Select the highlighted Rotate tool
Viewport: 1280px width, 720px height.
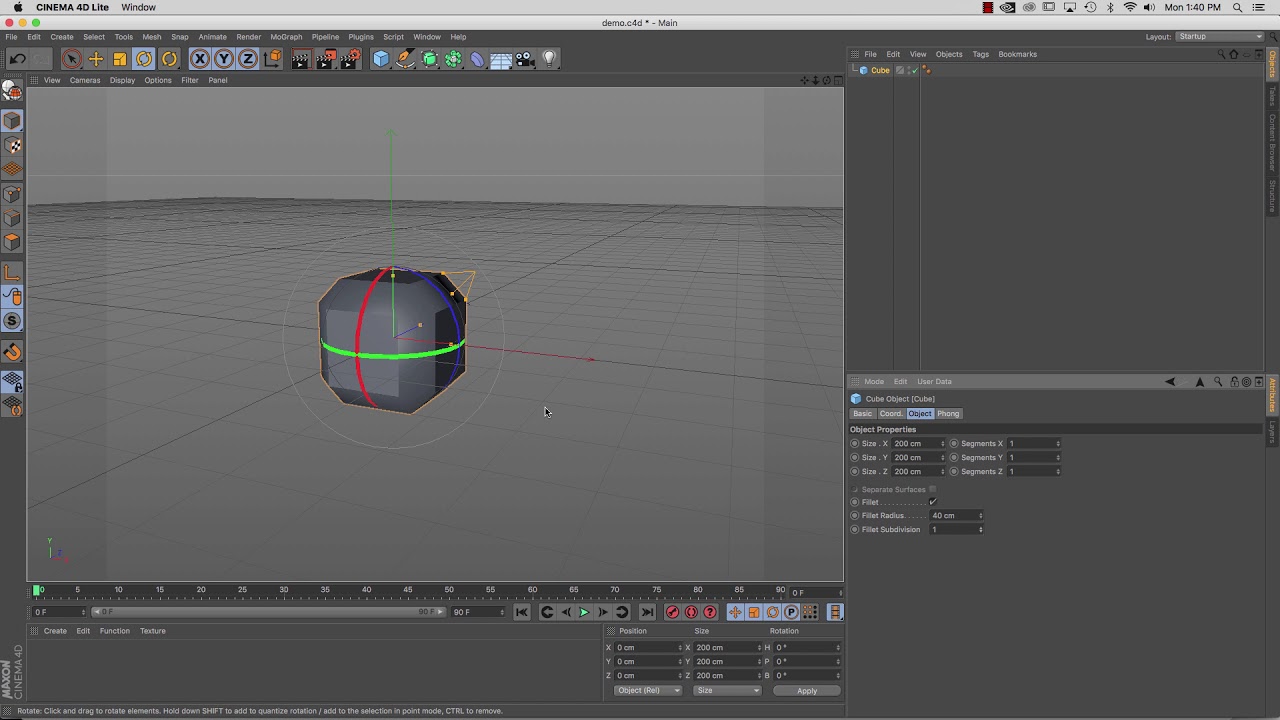(144, 59)
